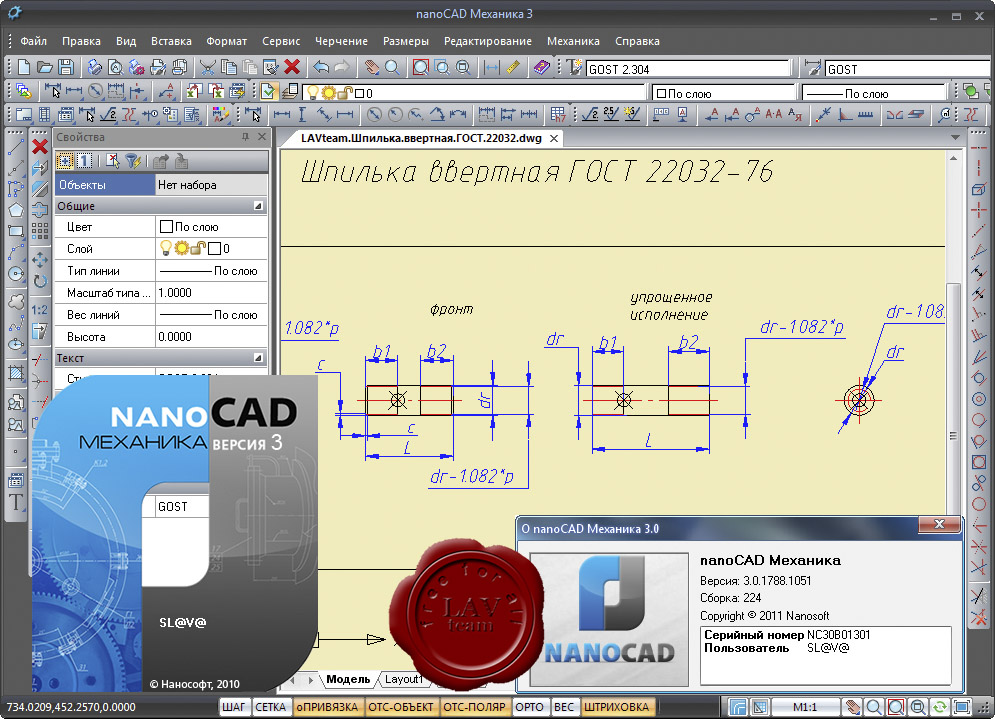Click the drawing vertical scrollbar up arrow
The height and width of the screenshot is (719, 995).
(953, 158)
